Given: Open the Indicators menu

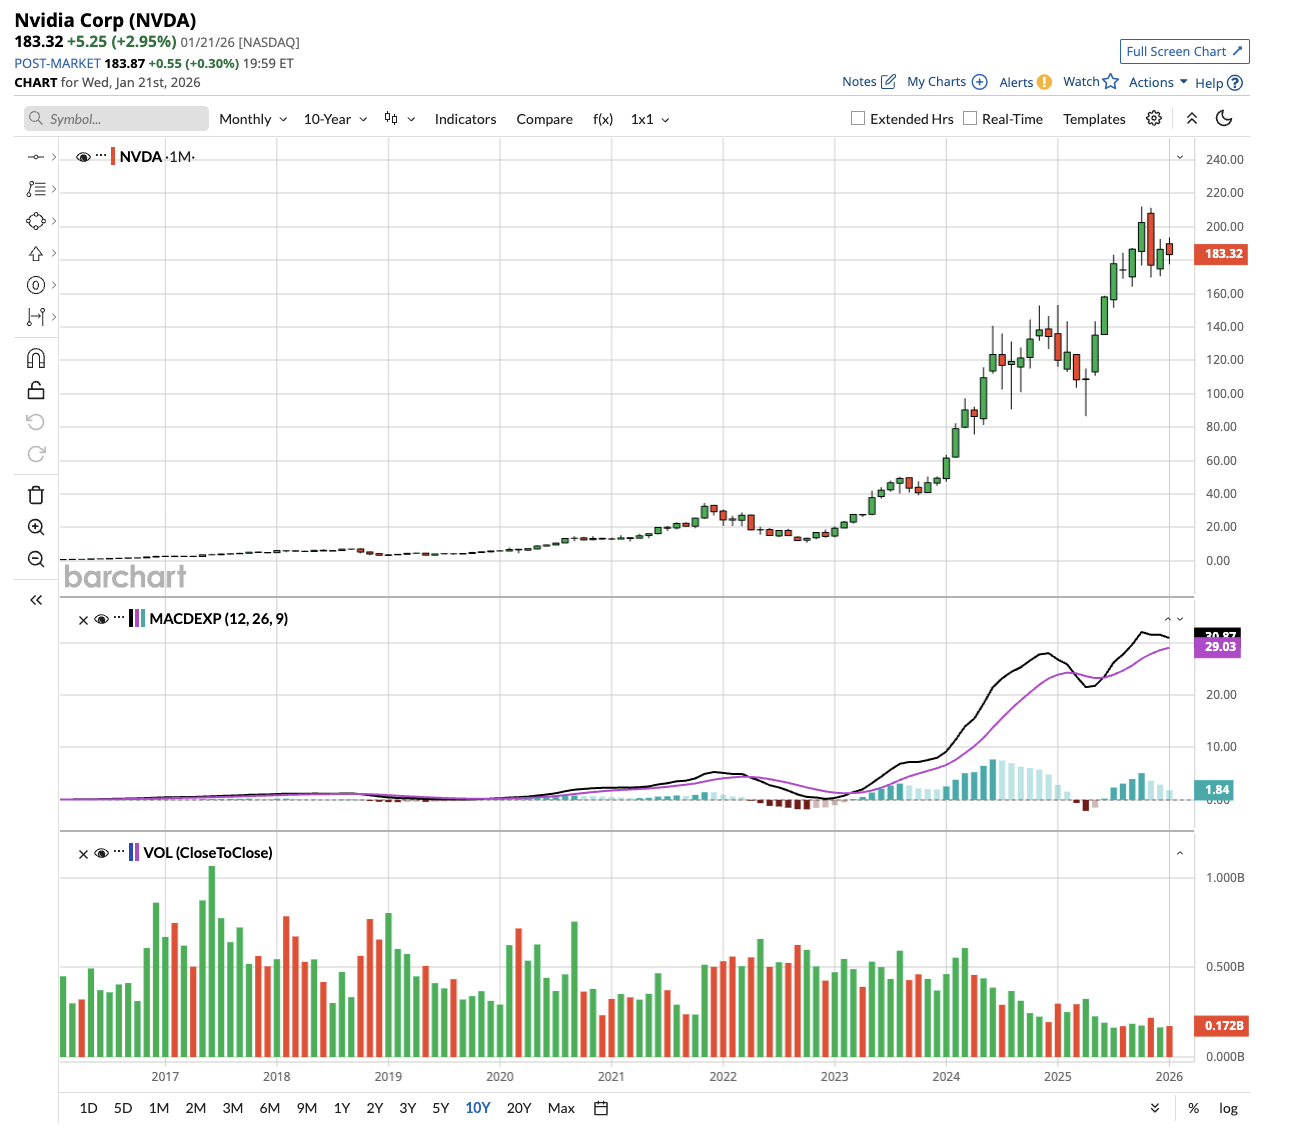Looking at the screenshot, I should [x=465, y=119].
